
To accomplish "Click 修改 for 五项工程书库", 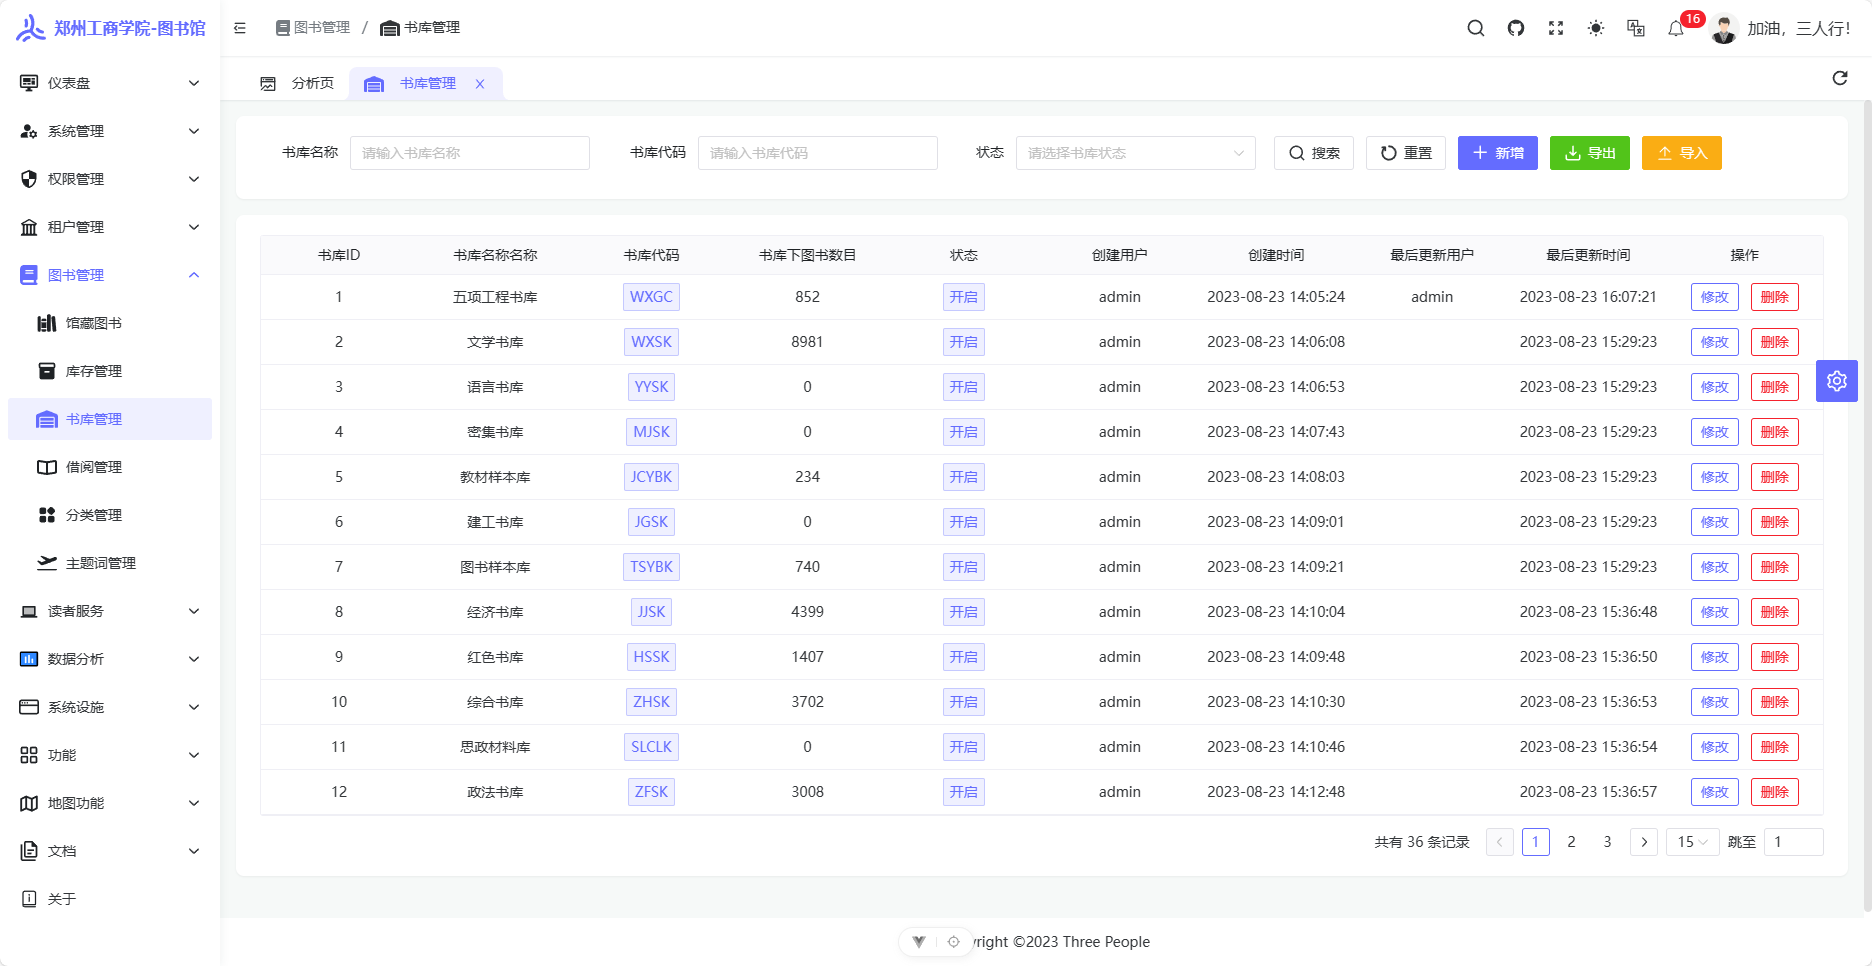I will pyautogui.click(x=1715, y=297).
